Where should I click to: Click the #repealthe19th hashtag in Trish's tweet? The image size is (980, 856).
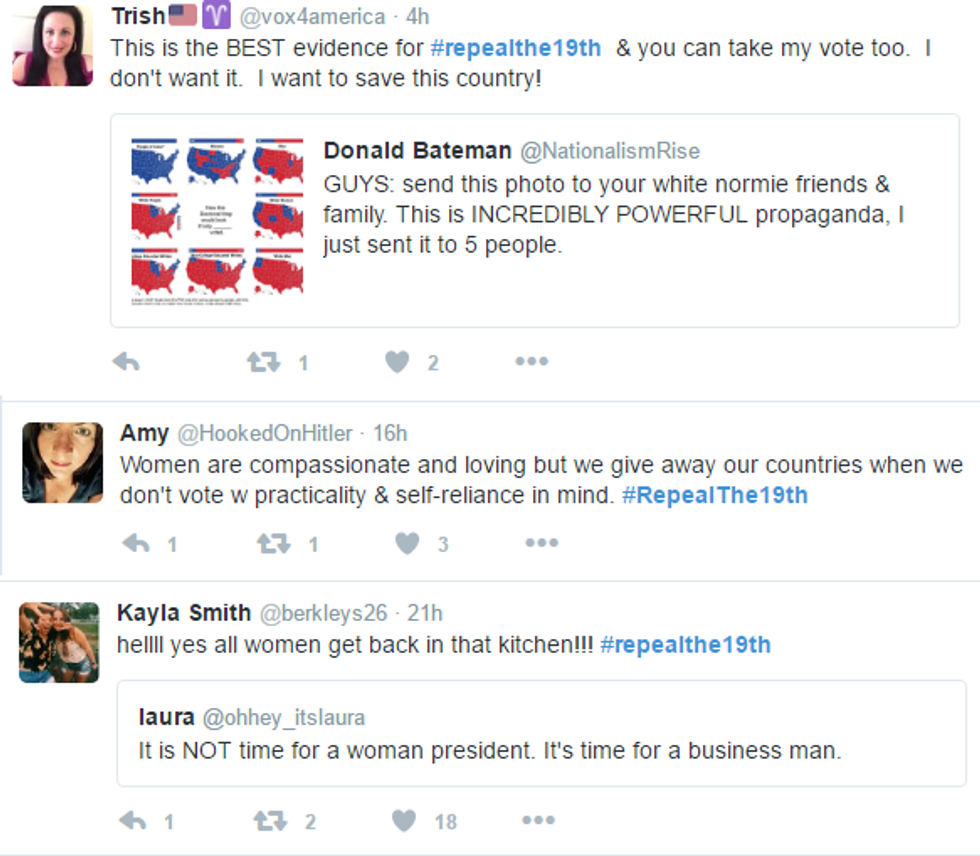[516, 48]
